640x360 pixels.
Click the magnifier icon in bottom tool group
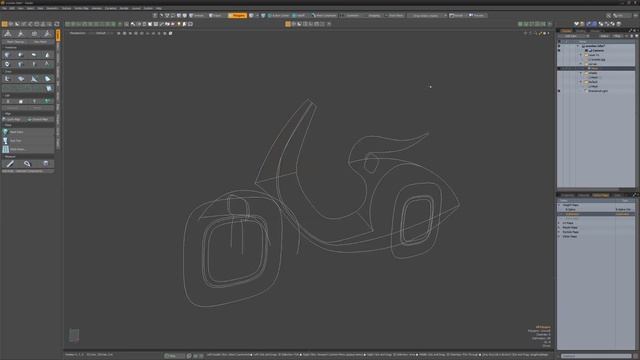(x=27, y=164)
